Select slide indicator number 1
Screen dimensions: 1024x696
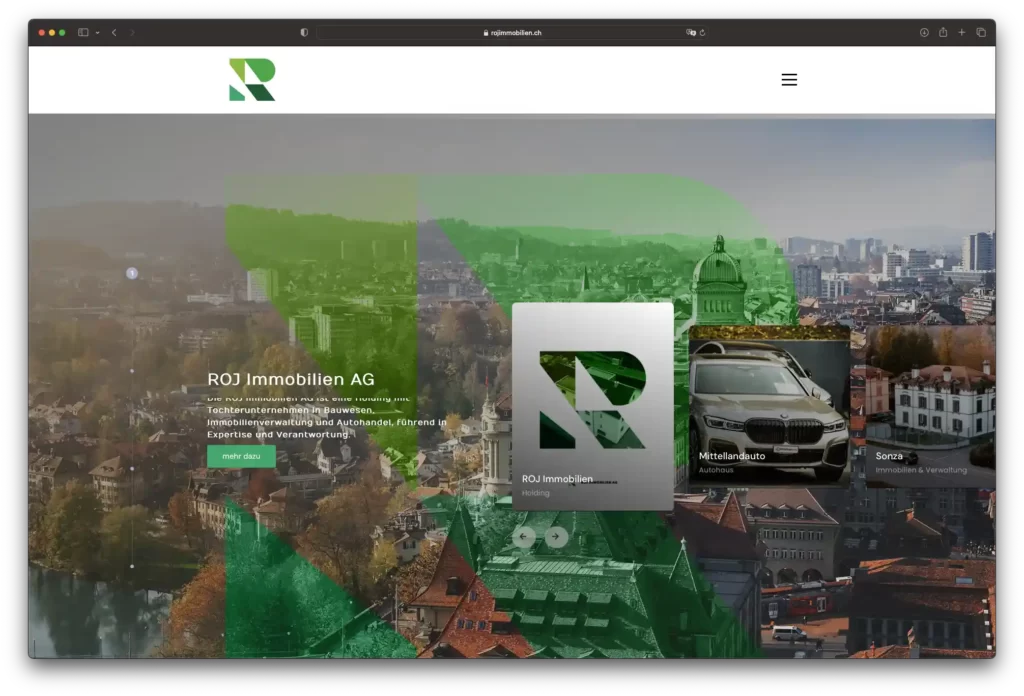click(132, 273)
